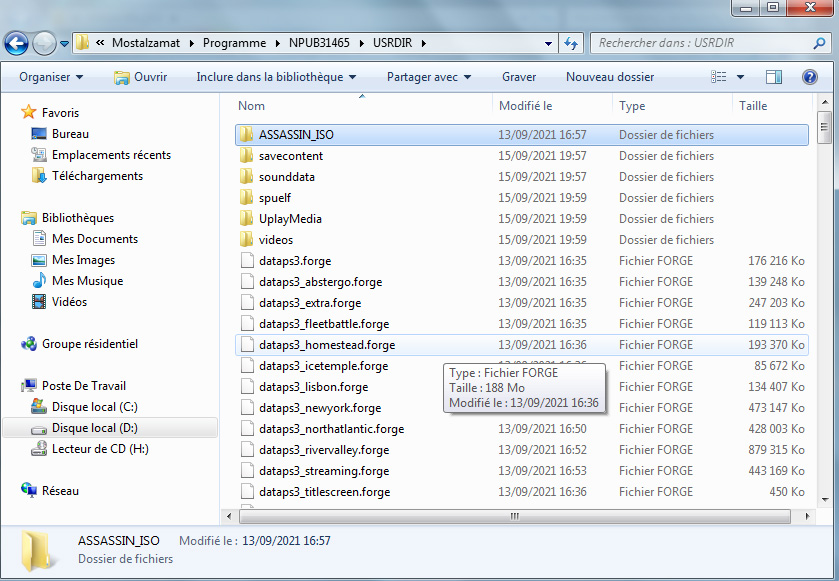Click the Back navigation arrow button
This screenshot has width=839, height=581.
17,43
